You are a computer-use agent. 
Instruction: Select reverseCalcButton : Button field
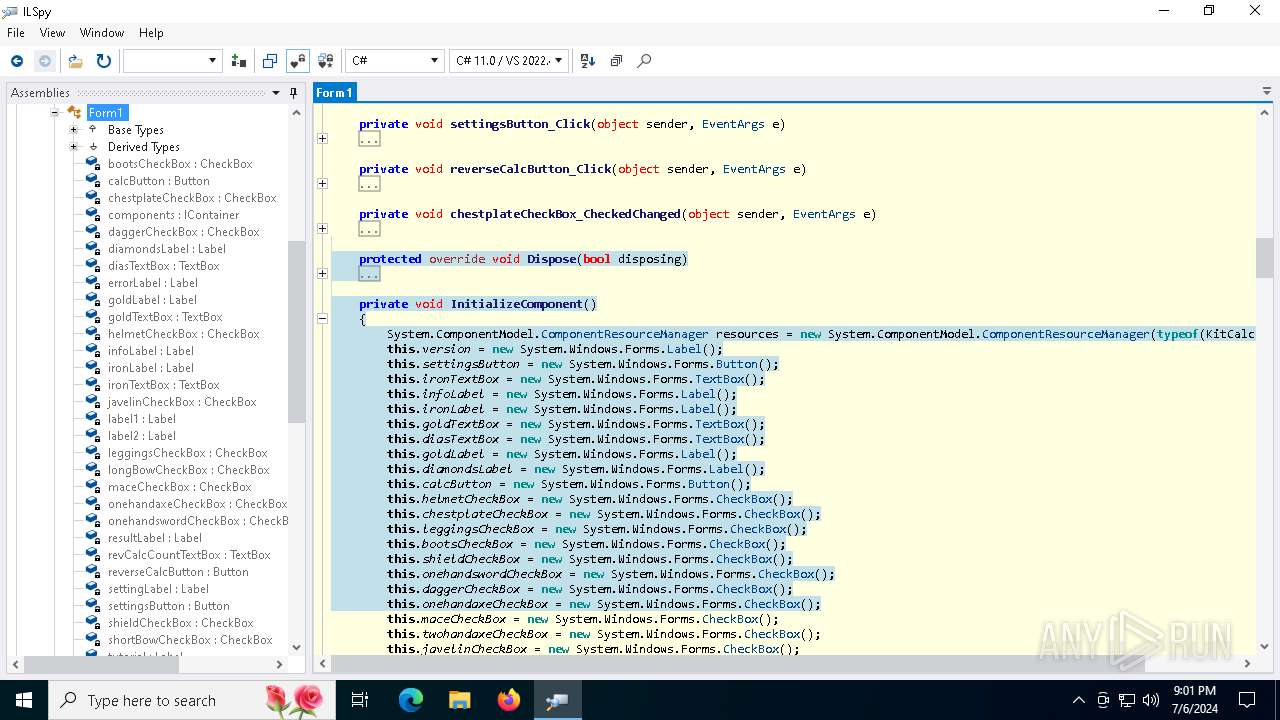(178, 572)
